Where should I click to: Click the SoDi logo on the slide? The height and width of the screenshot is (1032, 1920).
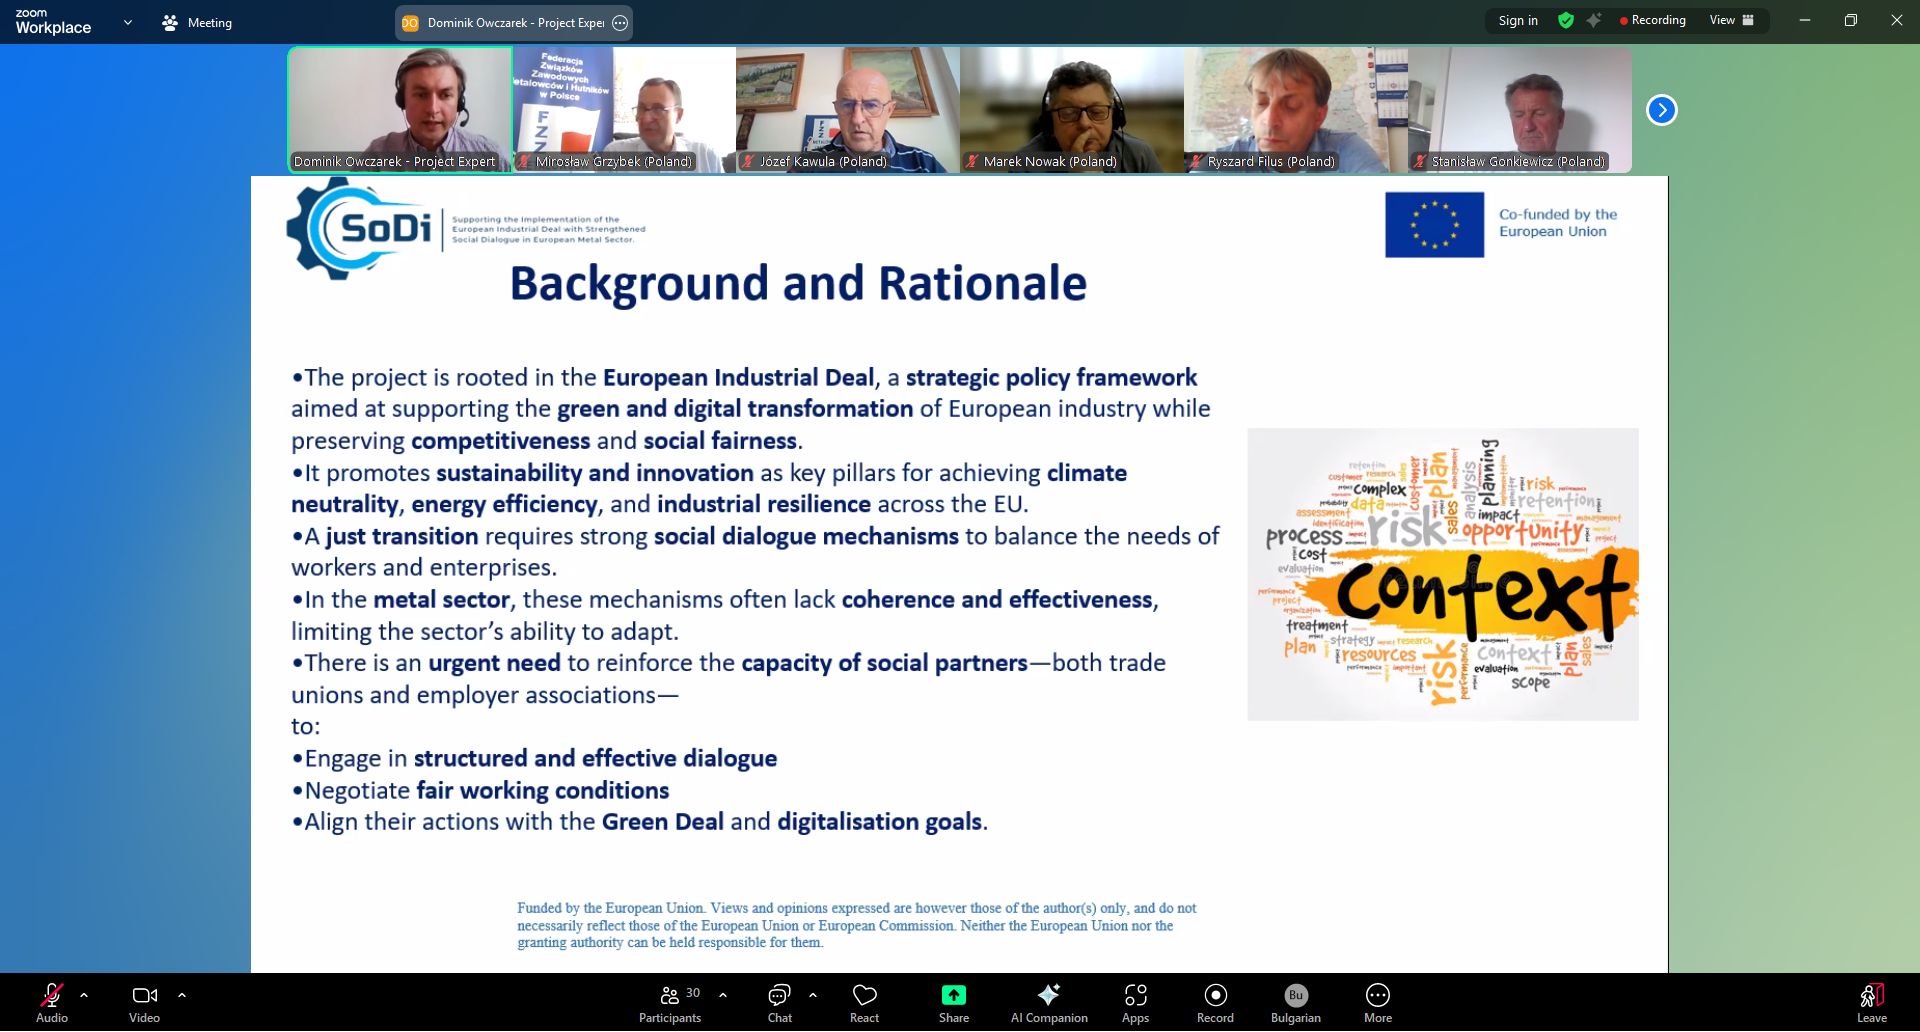(x=360, y=228)
